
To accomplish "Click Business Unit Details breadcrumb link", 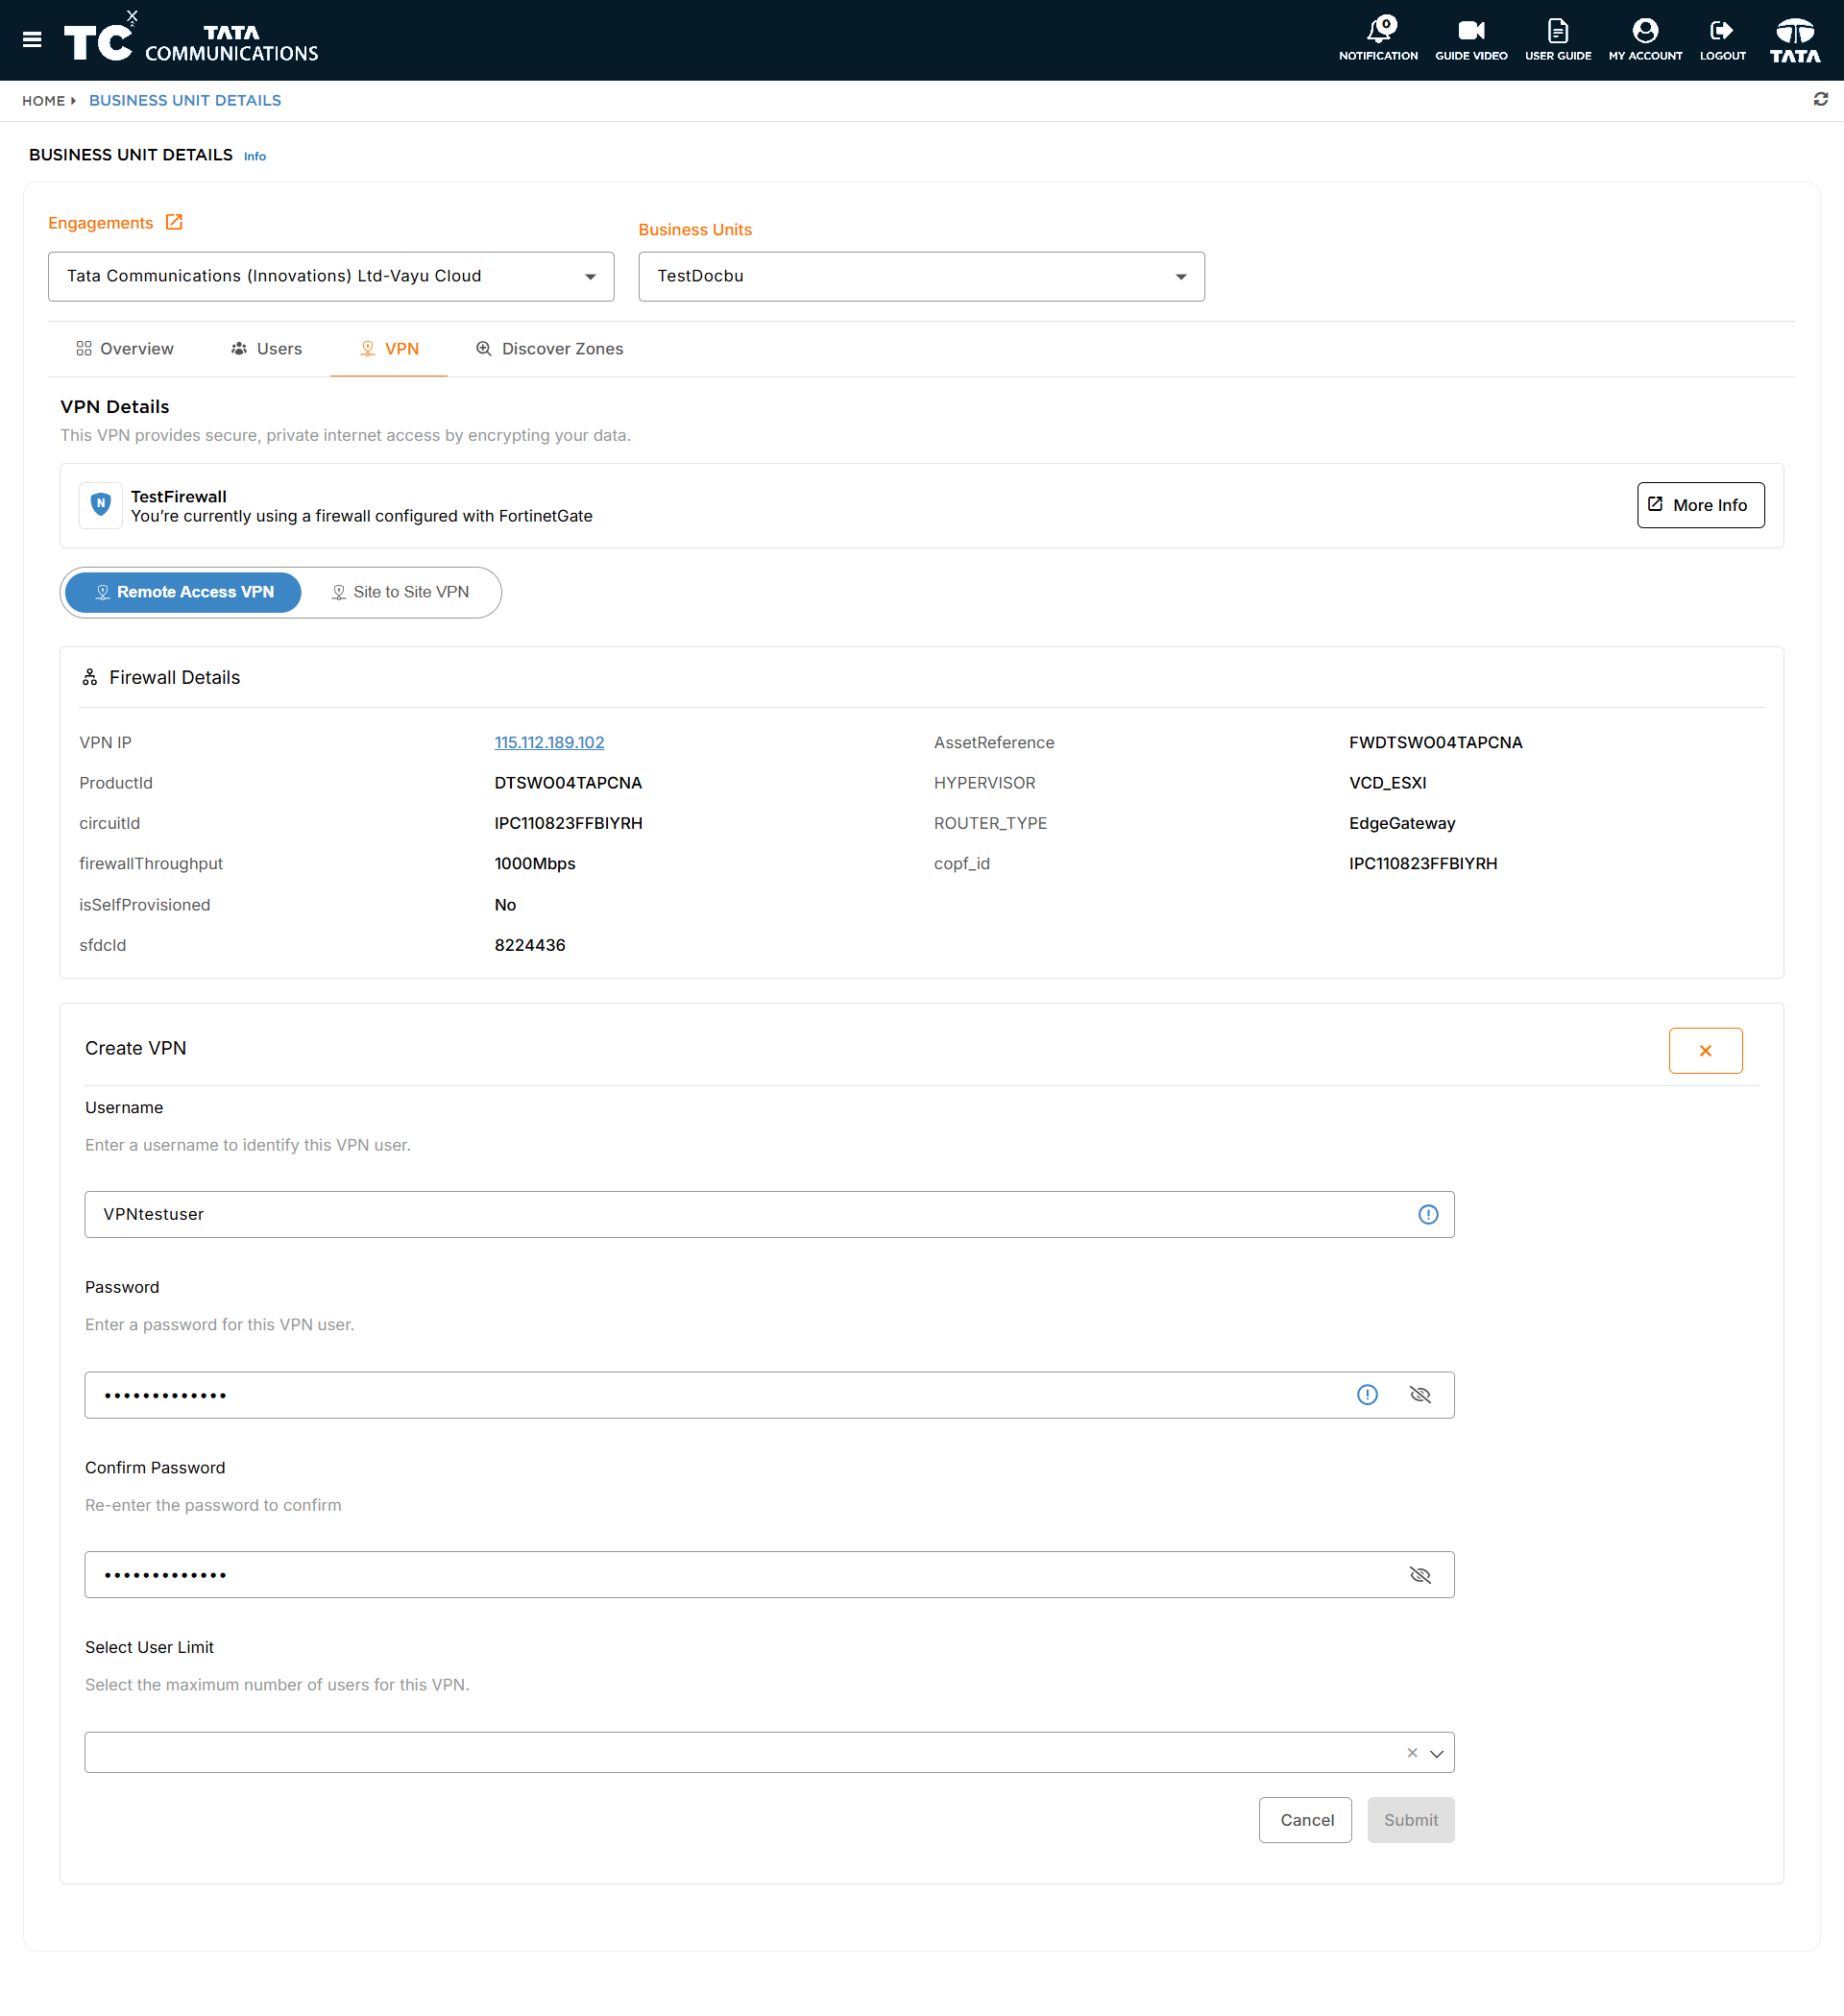I will 185,100.
